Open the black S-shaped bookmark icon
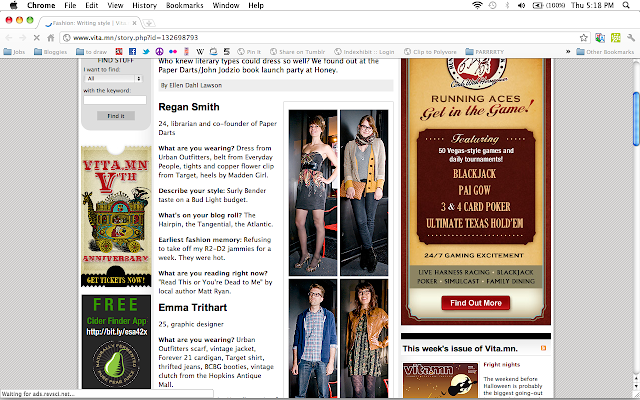 (x=227, y=51)
